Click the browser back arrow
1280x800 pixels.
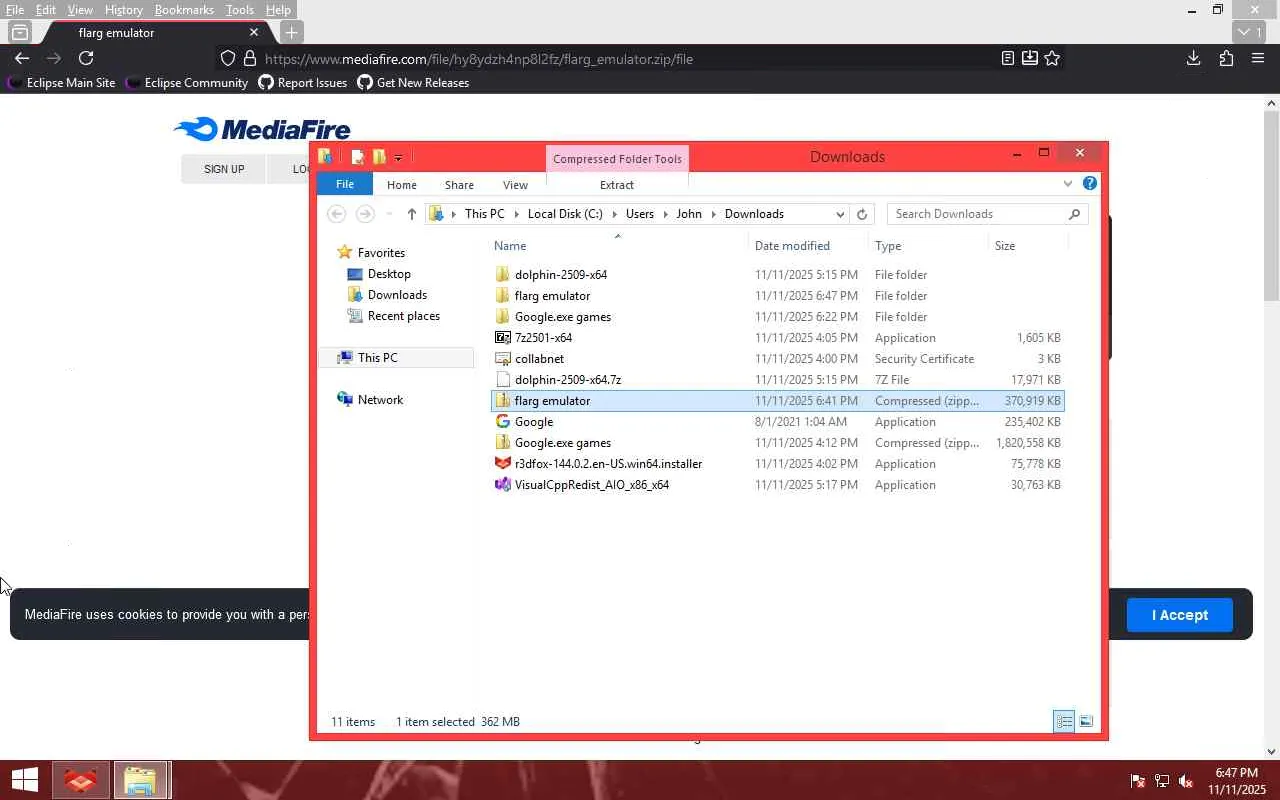[x=22, y=58]
